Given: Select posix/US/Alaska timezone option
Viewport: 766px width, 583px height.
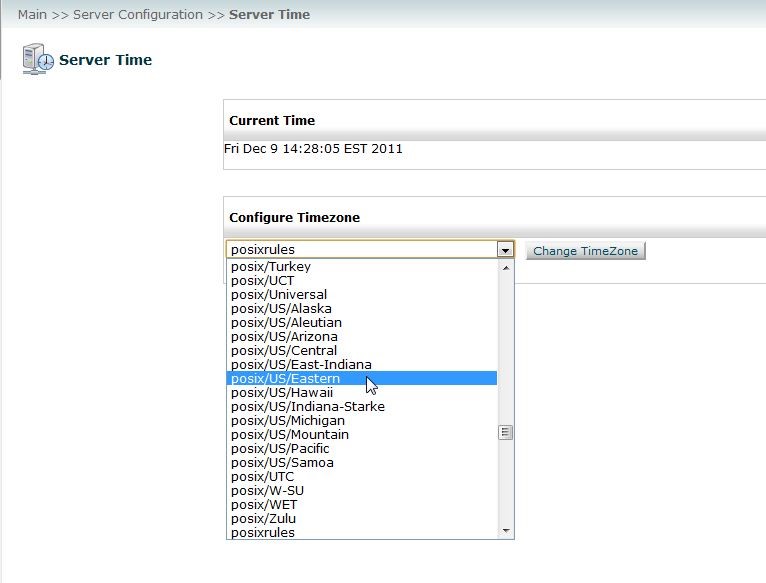Looking at the screenshot, I should click(x=362, y=308).
